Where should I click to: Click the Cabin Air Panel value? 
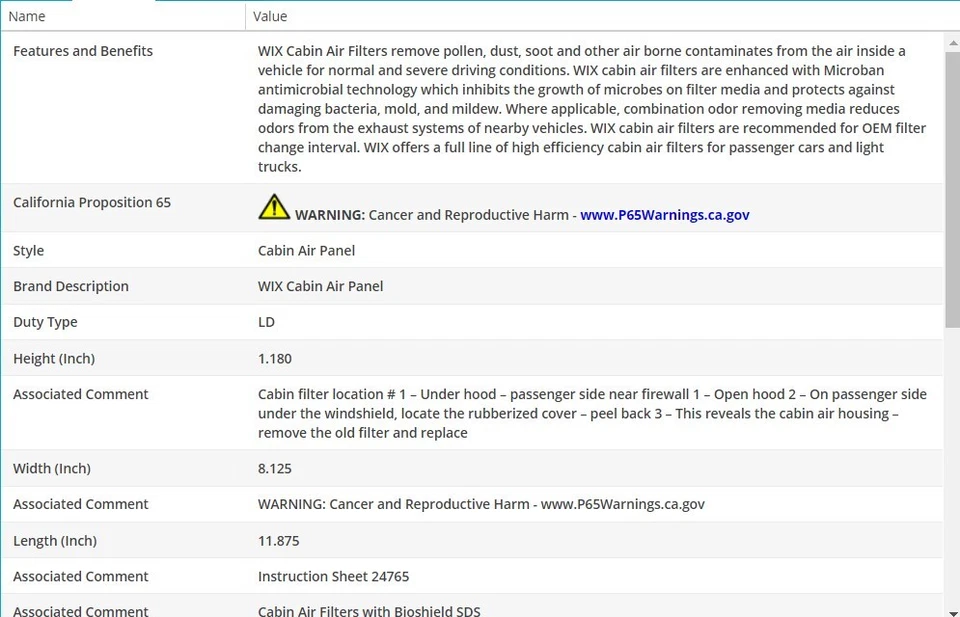coord(306,251)
